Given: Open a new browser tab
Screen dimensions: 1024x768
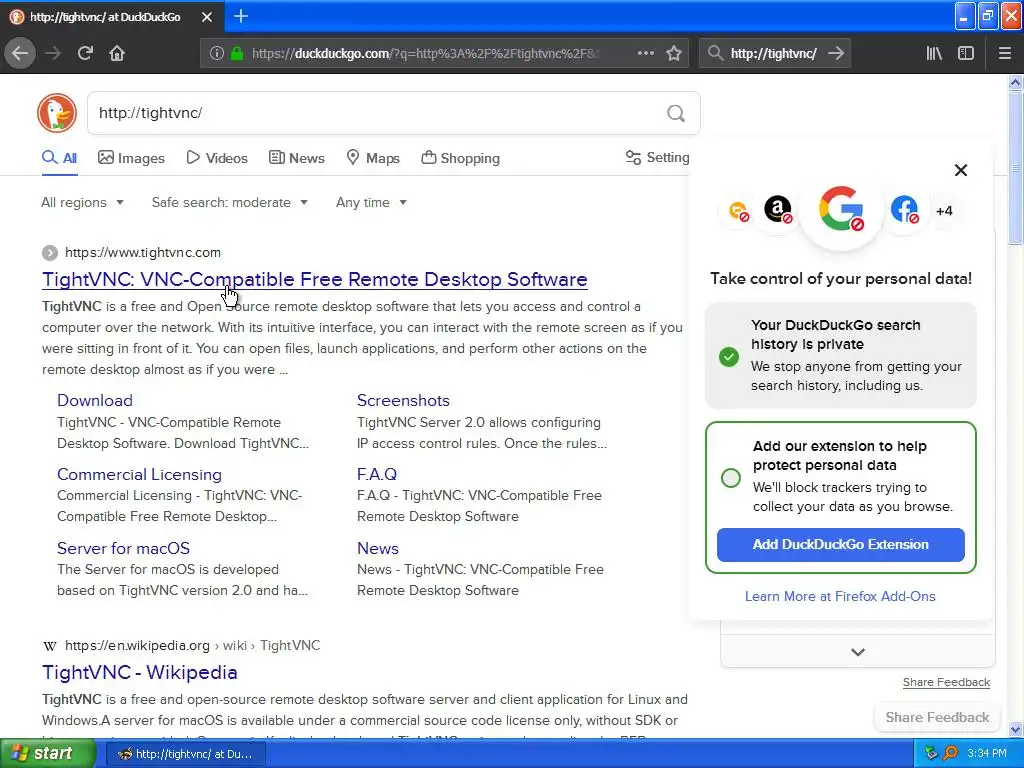Looking at the screenshot, I should click(x=240, y=16).
